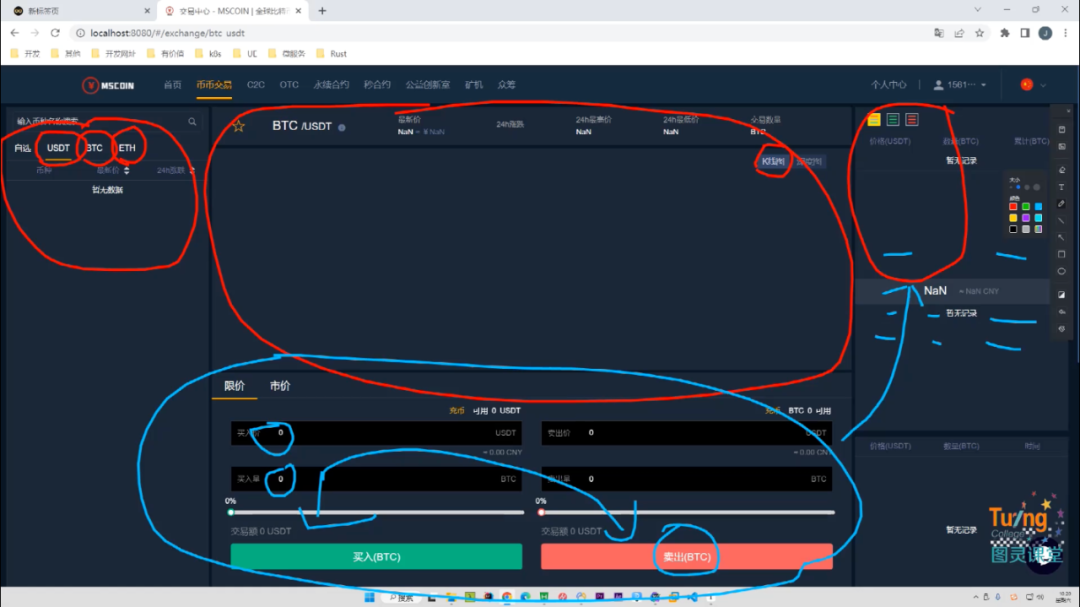Switch to the K-line chart view
The image size is (1080, 607).
[x=773, y=161]
